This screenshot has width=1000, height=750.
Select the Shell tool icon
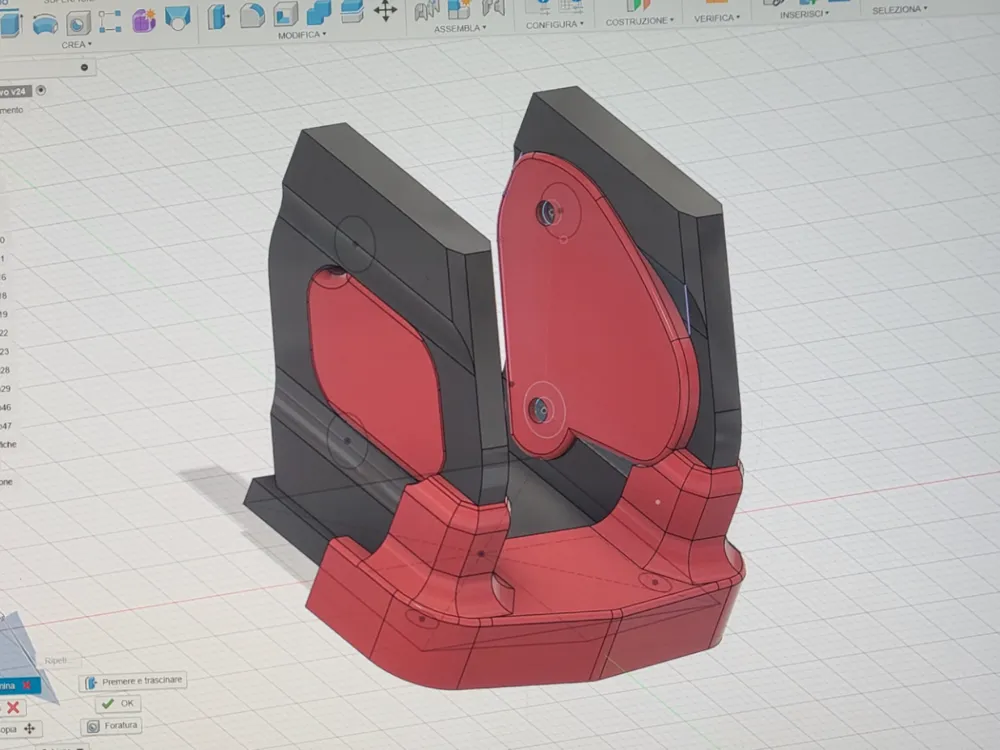pyautogui.click(x=286, y=13)
